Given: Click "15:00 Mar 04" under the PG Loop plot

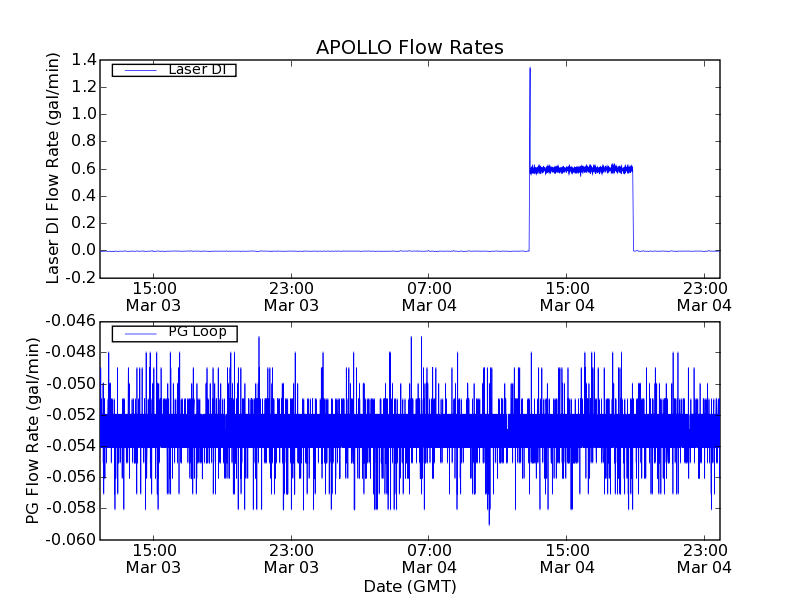Looking at the screenshot, I should click(x=567, y=559).
